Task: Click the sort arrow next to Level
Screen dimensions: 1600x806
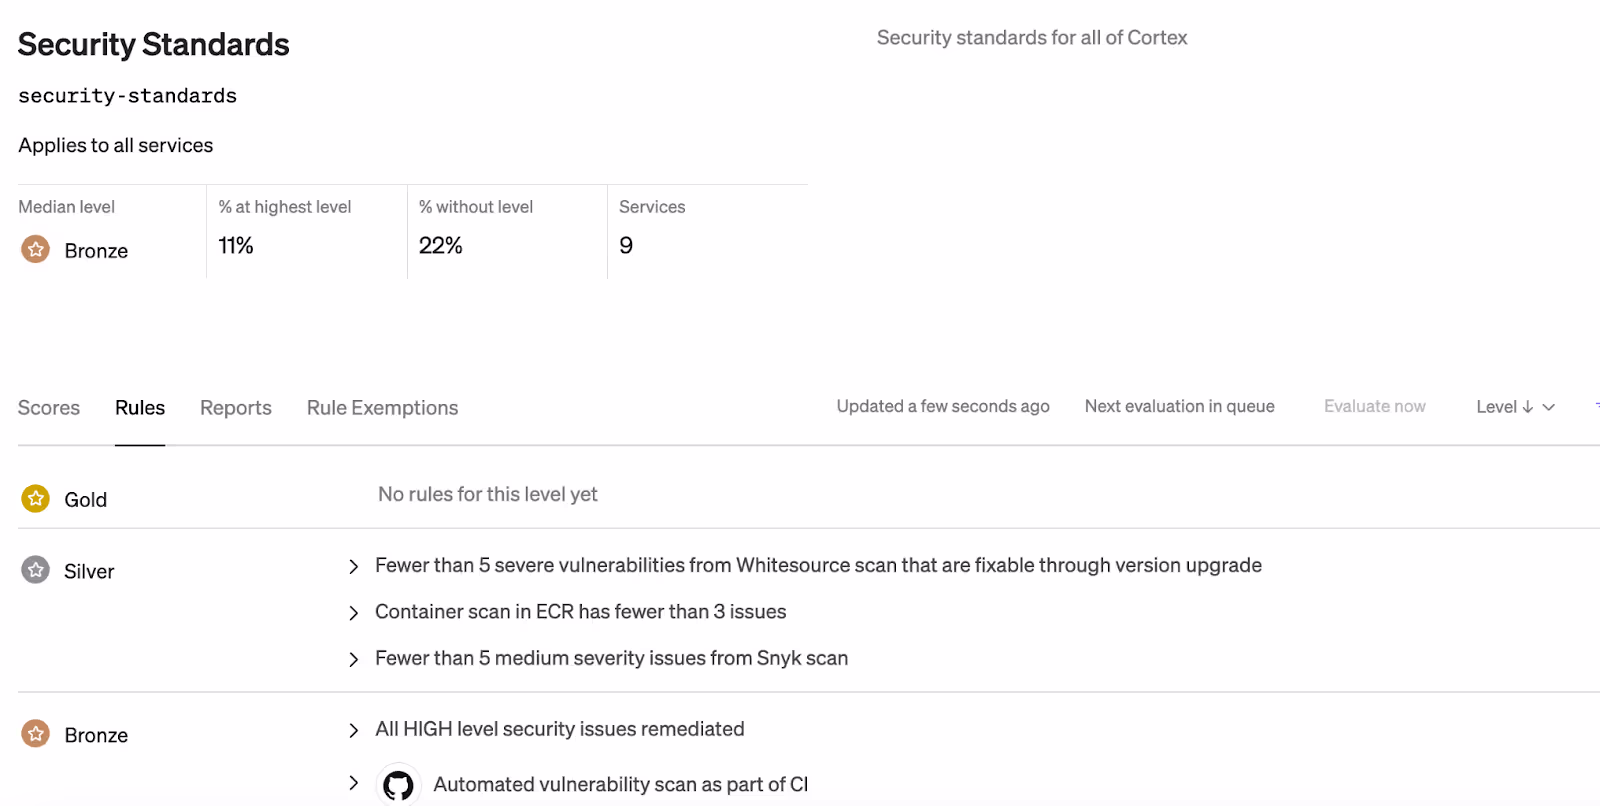Action: pyautogui.click(x=1527, y=407)
